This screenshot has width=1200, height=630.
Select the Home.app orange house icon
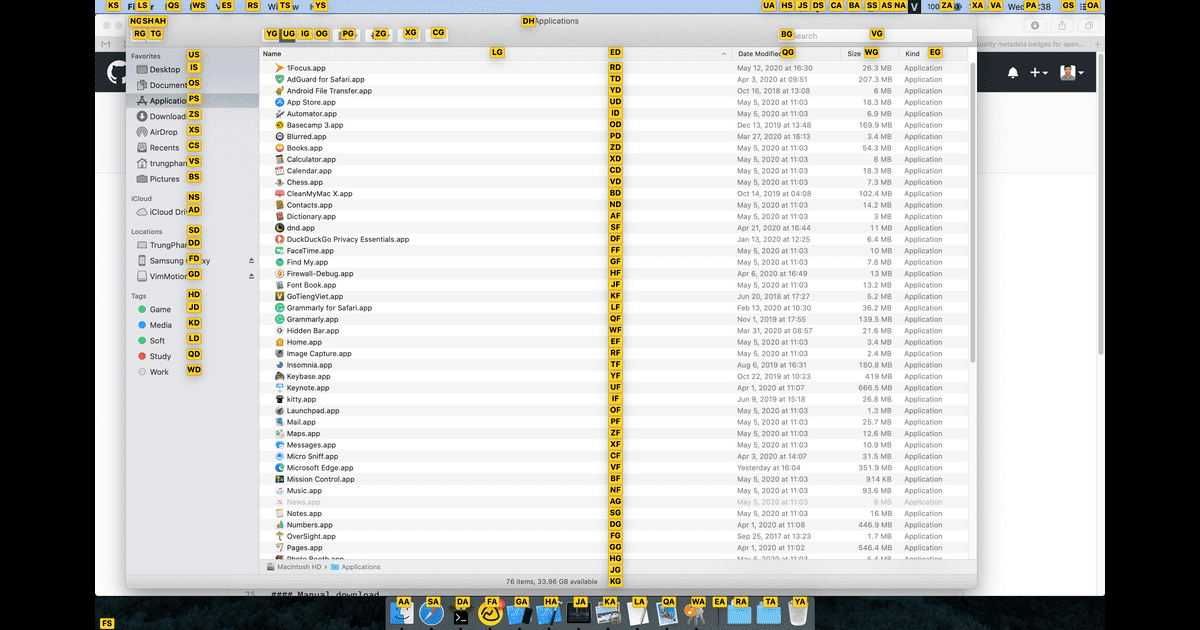pos(279,342)
